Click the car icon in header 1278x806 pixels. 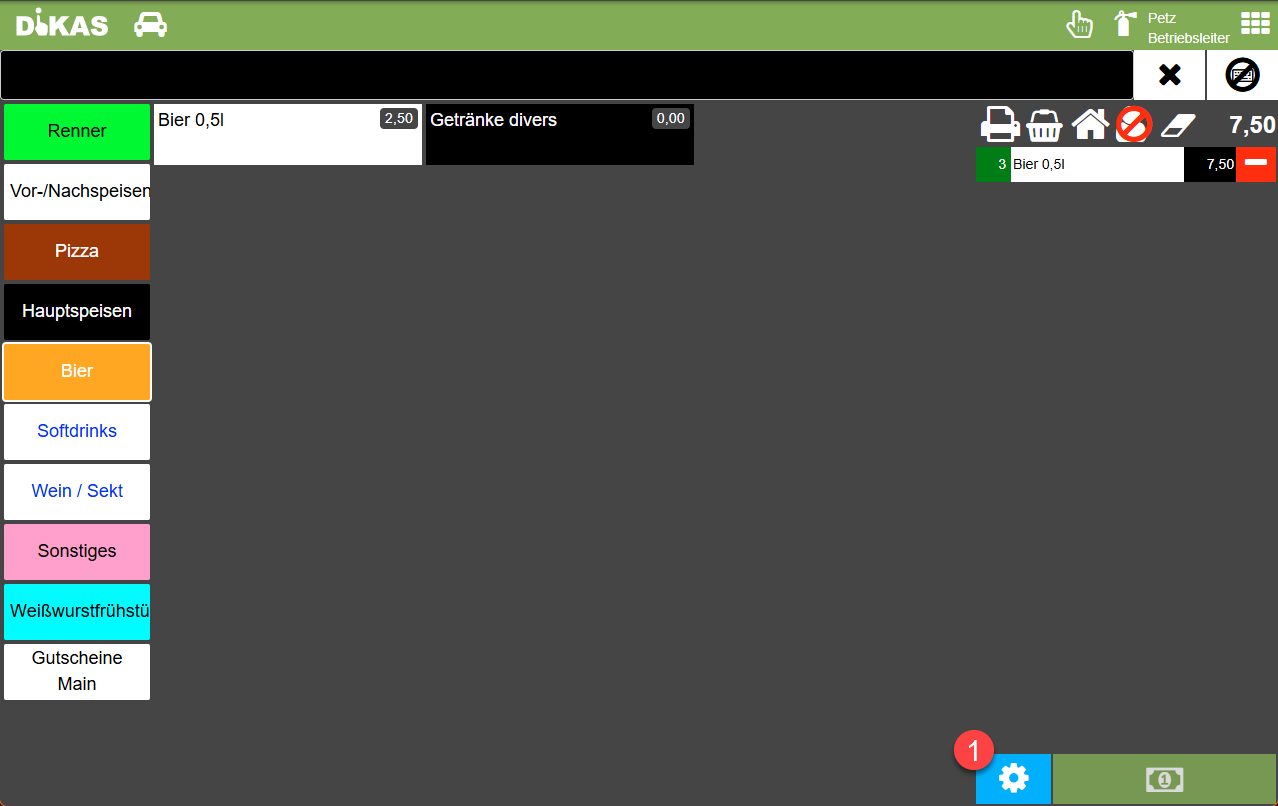point(150,24)
